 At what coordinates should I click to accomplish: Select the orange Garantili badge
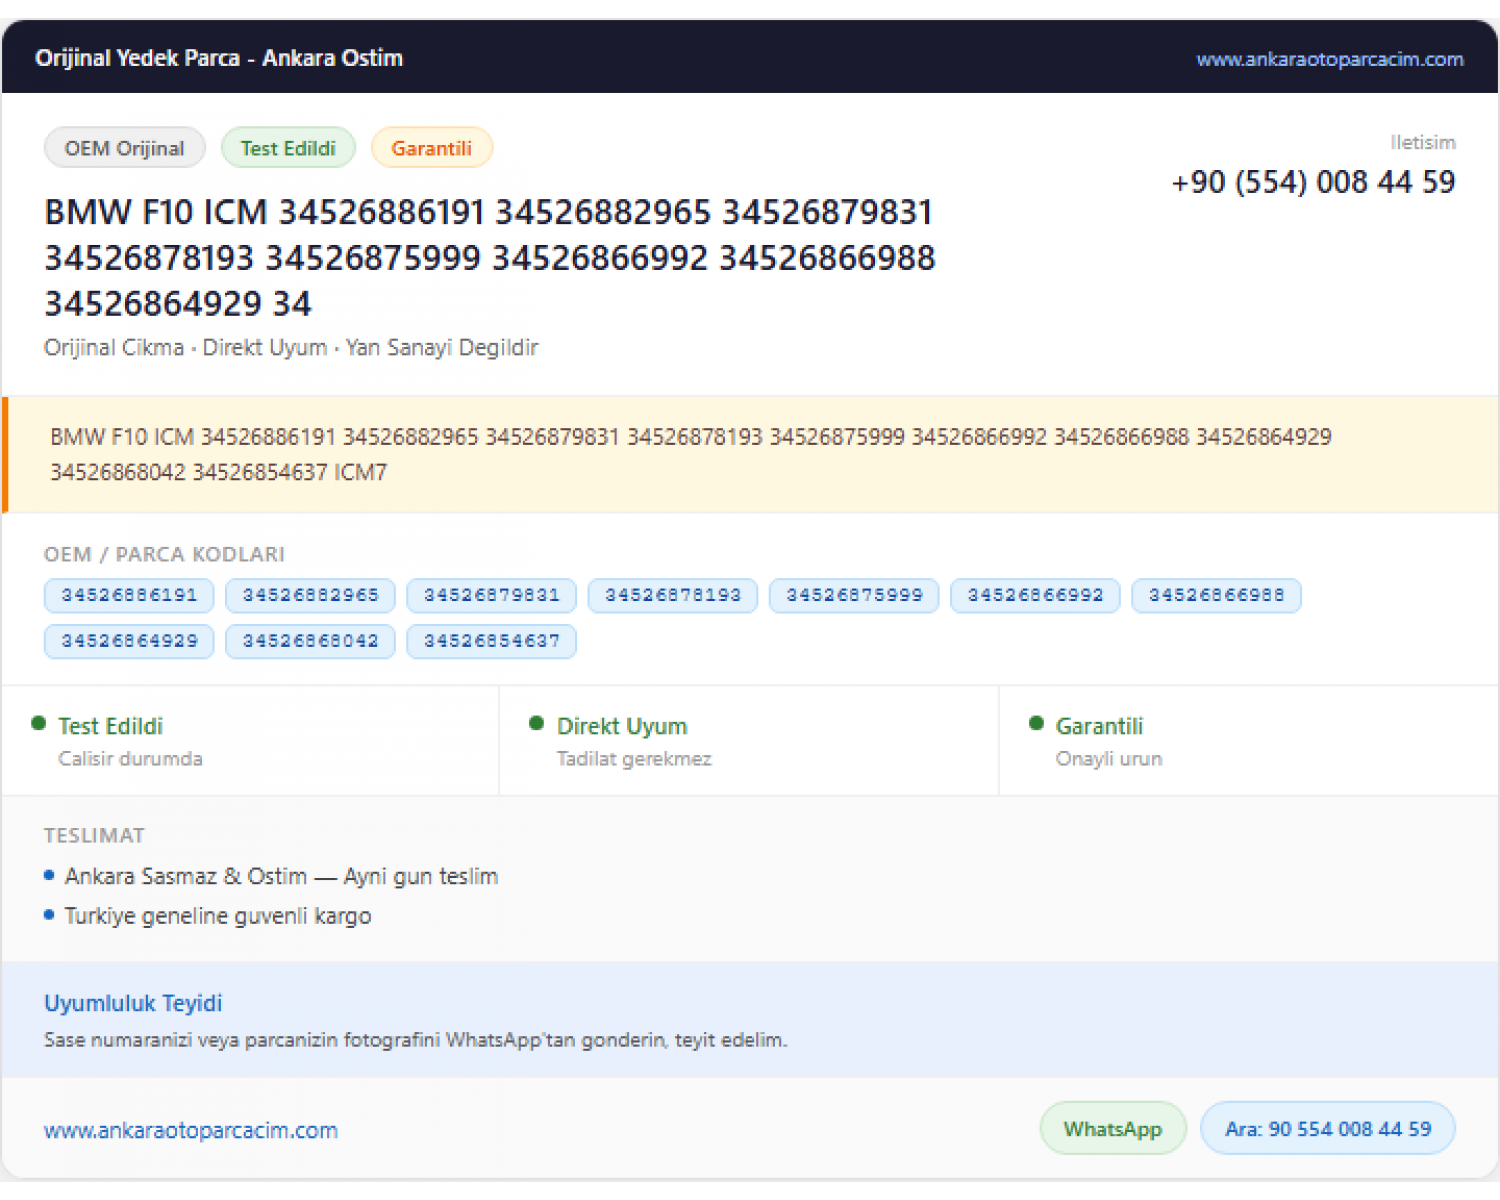(431, 148)
